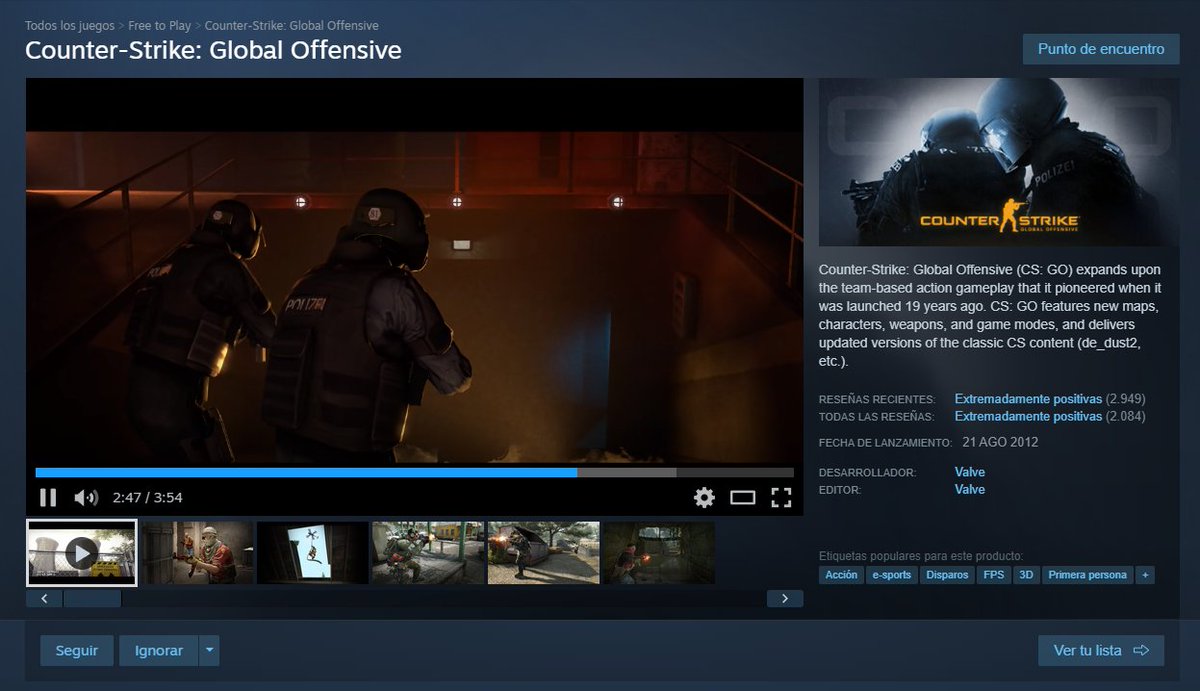1200x691 pixels.
Task: Select the FPS tag
Action: [x=994, y=575]
